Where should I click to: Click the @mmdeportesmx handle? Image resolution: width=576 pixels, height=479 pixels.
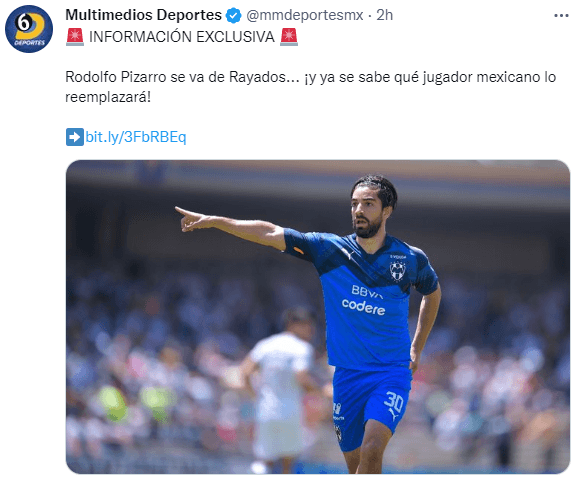pyautogui.click(x=305, y=15)
